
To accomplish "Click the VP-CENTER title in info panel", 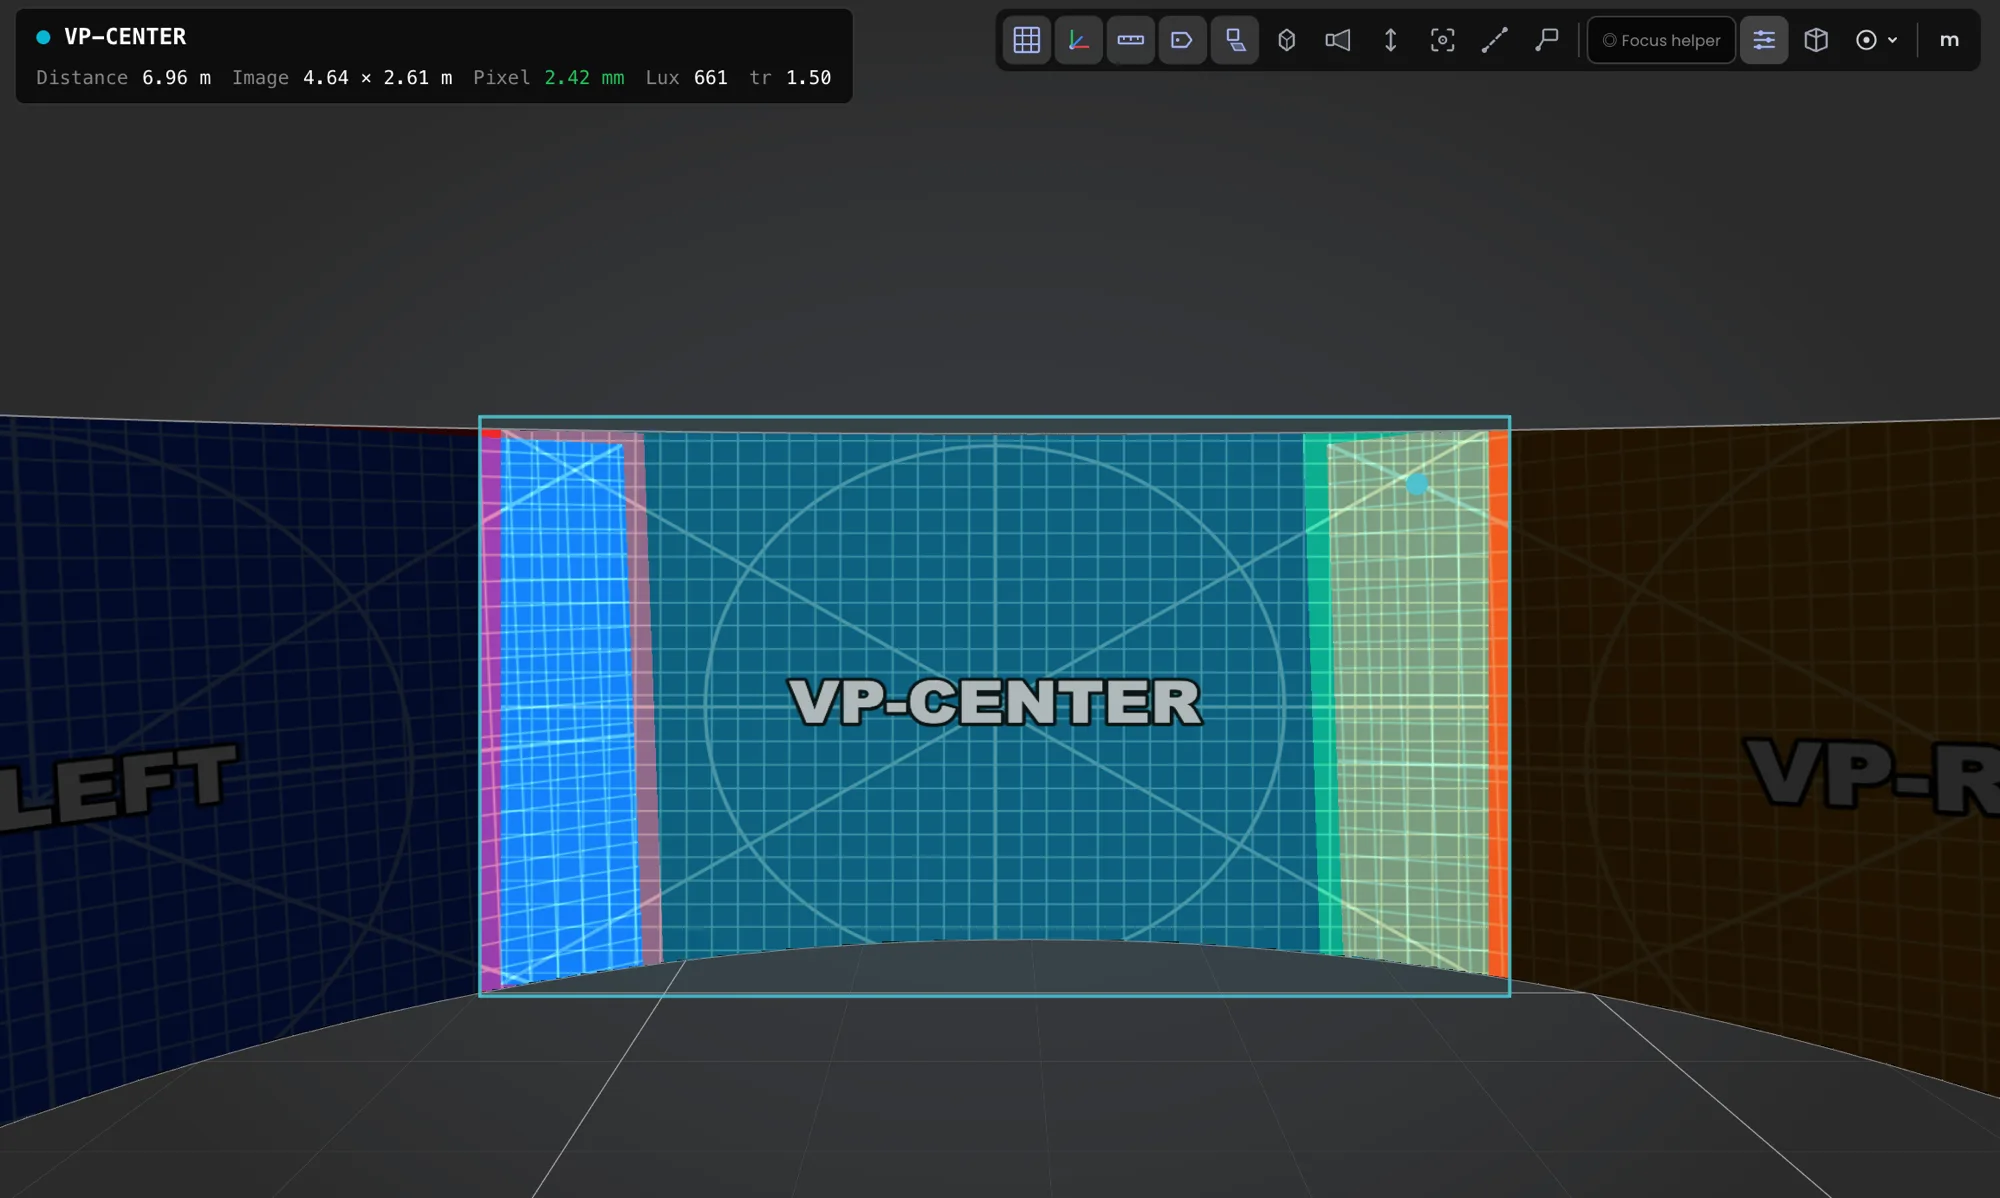I will pos(125,37).
